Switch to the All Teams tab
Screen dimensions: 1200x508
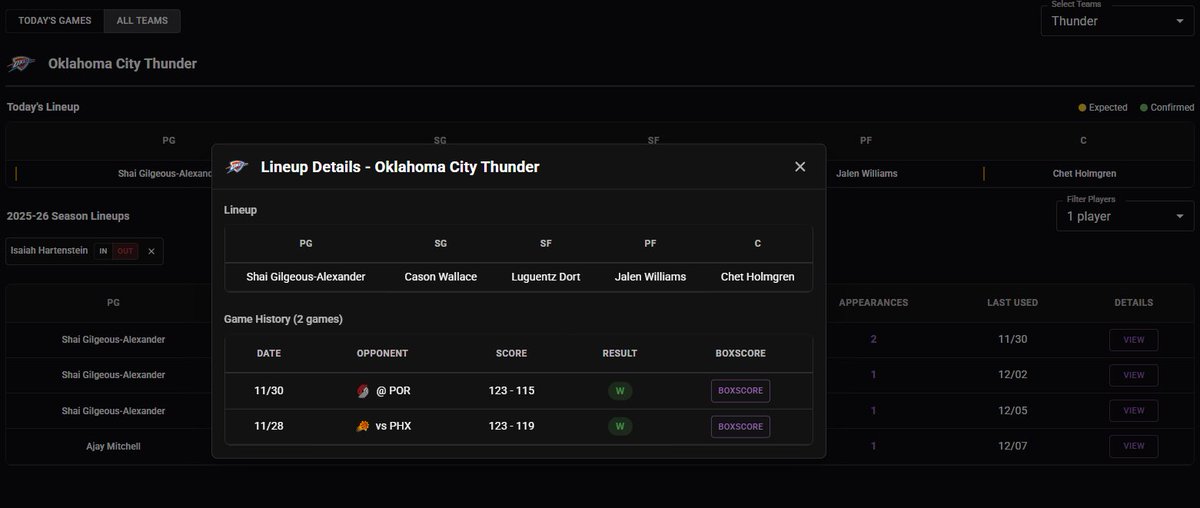click(x=142, y=21)
